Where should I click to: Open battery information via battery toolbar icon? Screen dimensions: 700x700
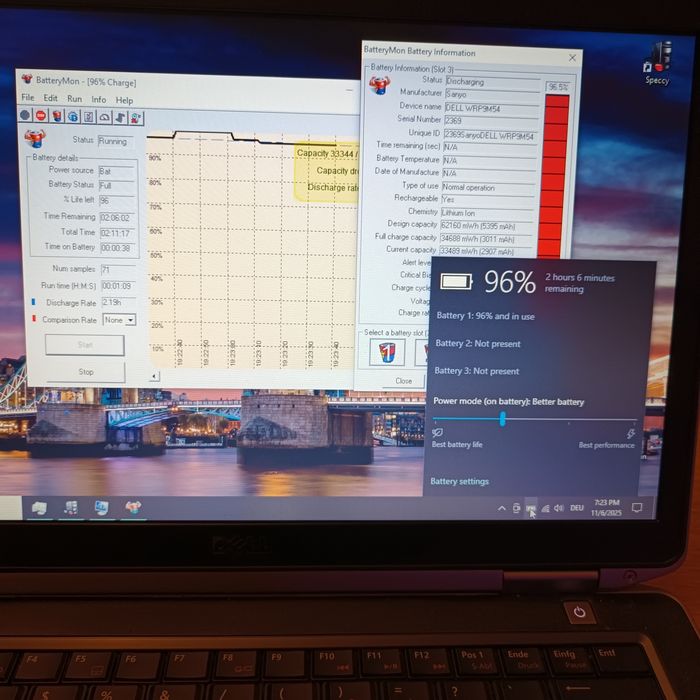pyautogui.click(x=57, y=117)
